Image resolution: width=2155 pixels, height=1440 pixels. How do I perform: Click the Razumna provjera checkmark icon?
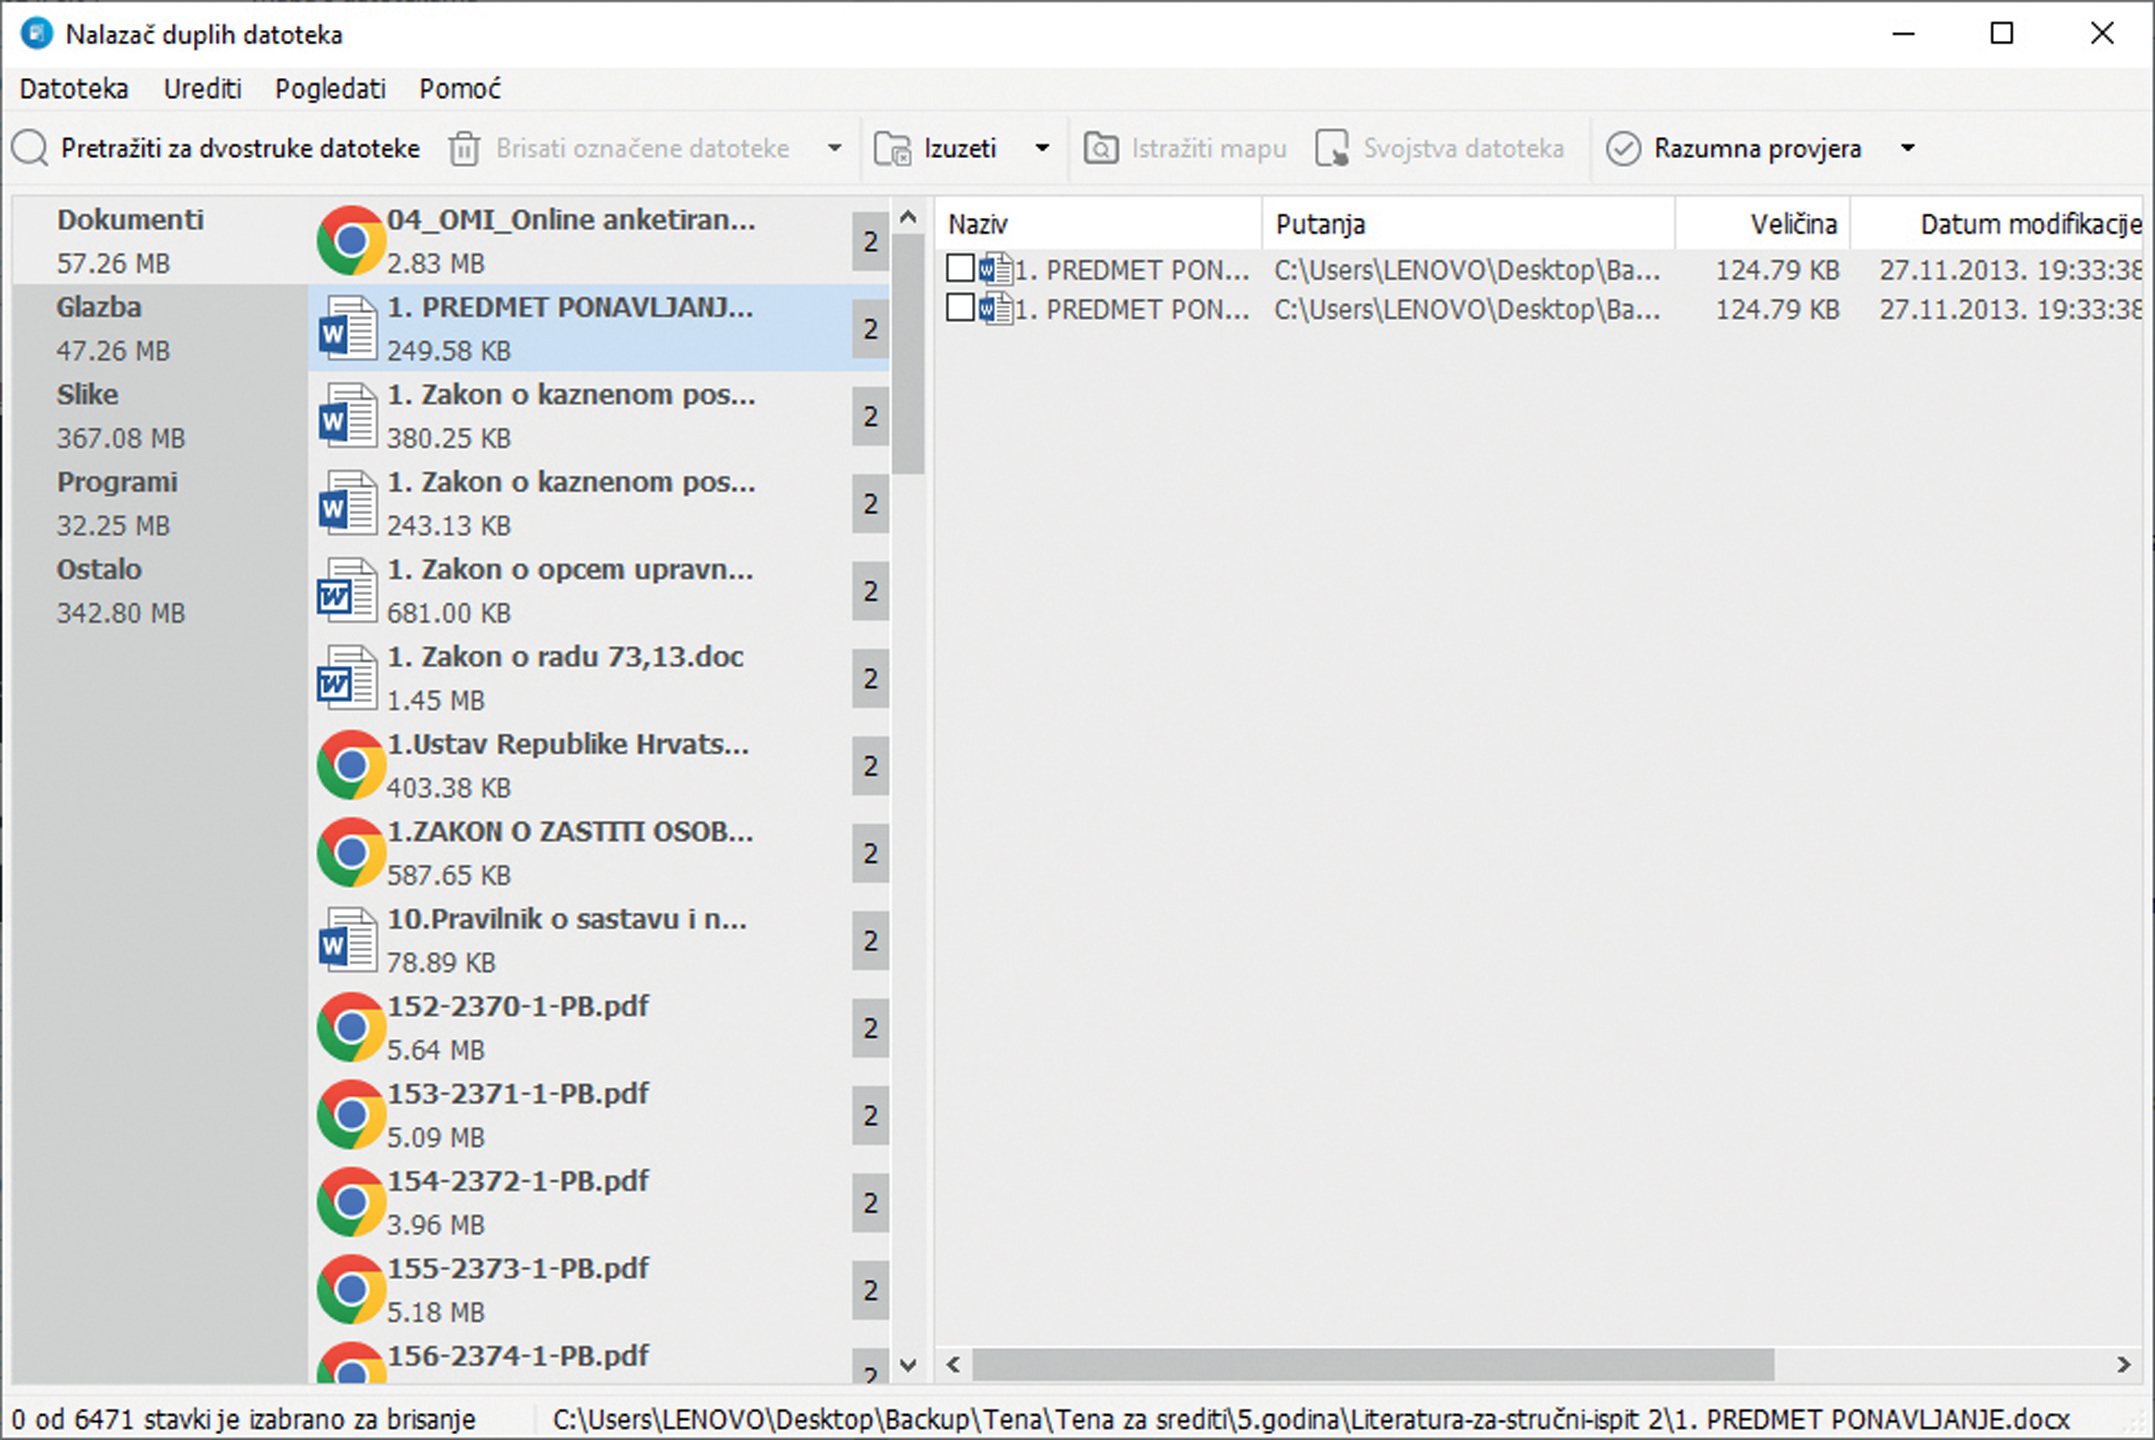1623,149
